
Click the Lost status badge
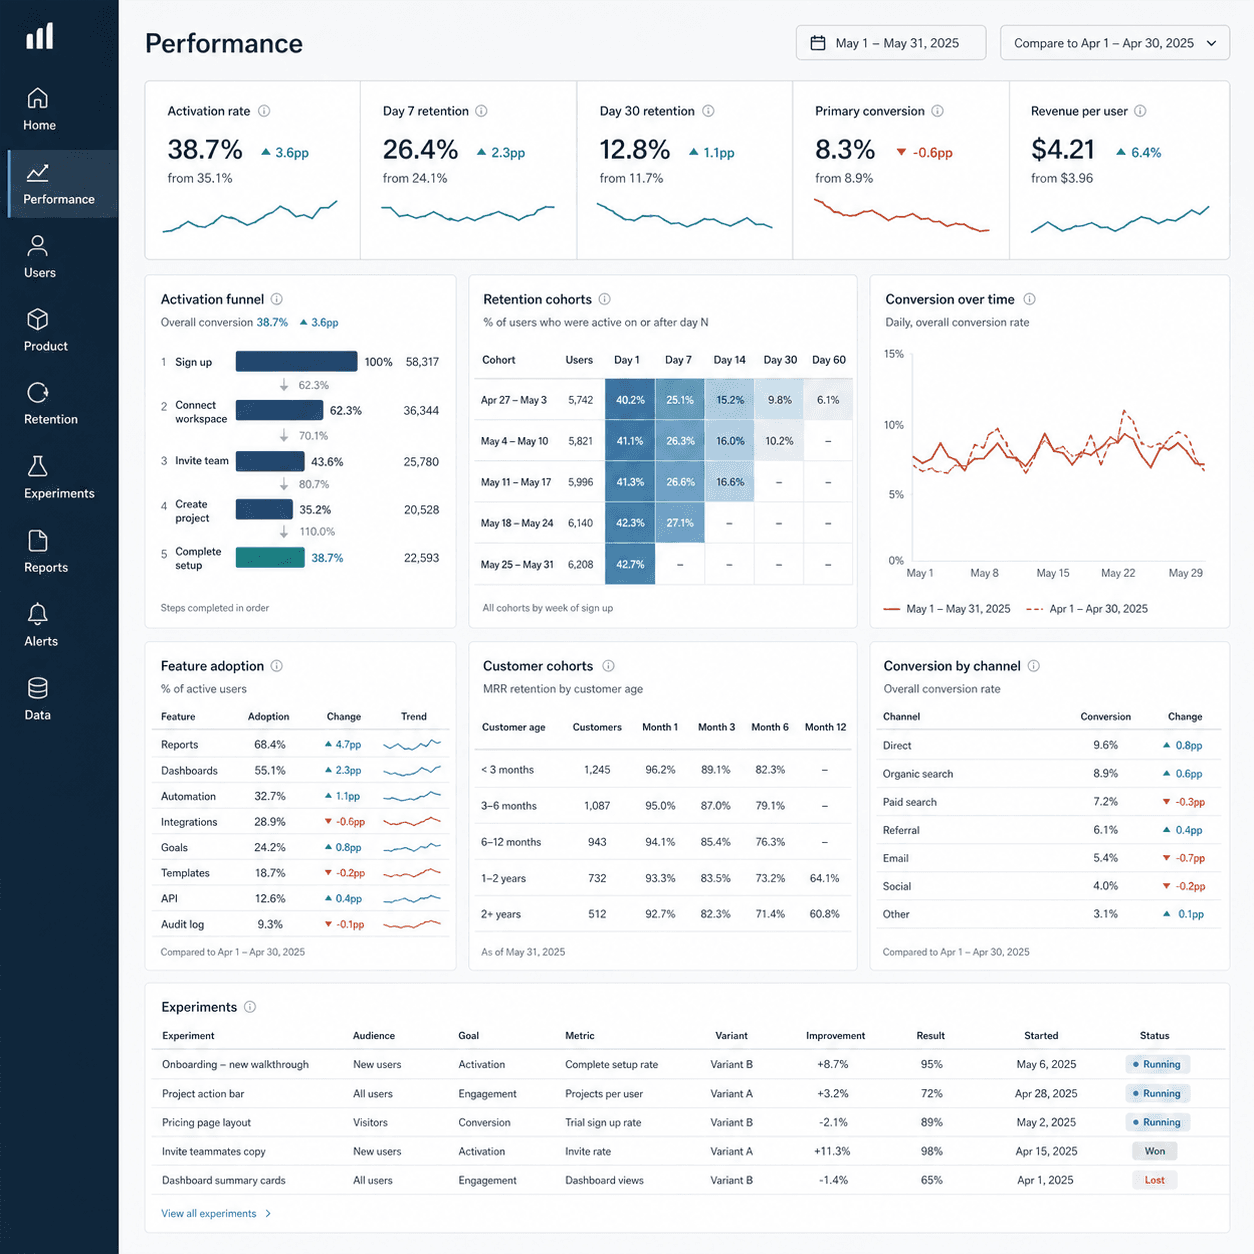point(1155,1180)
